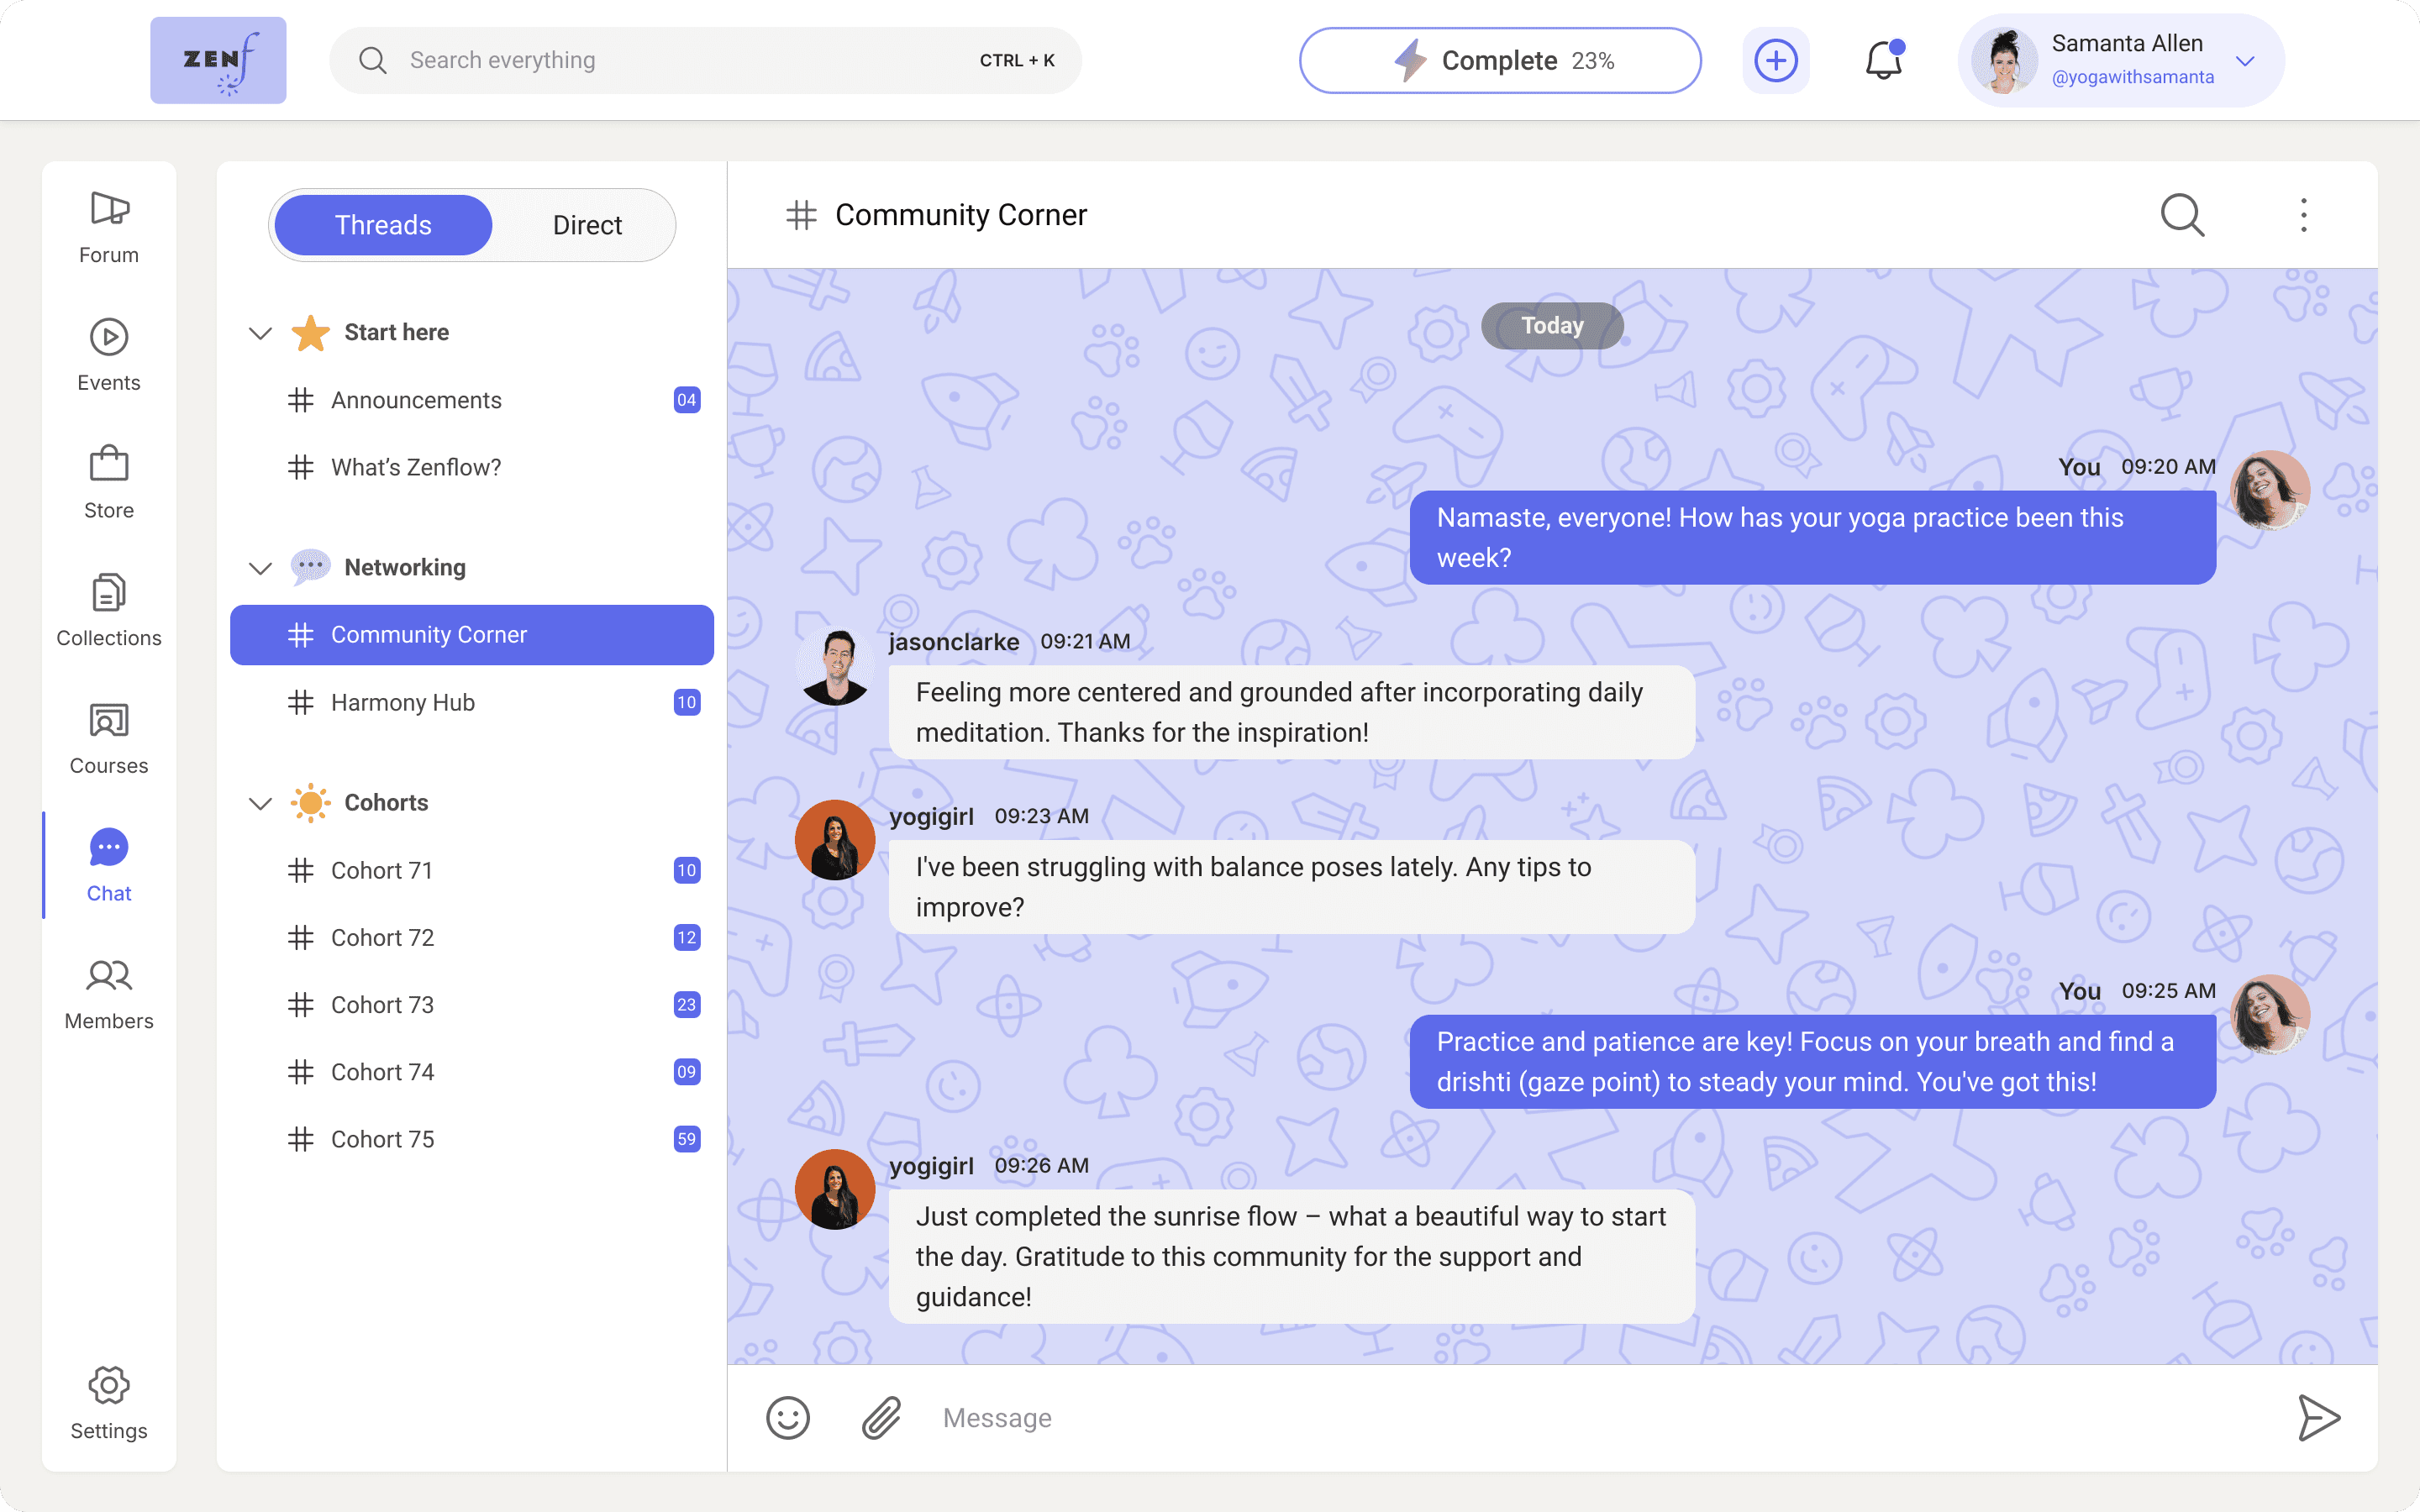
Task: Open the Community Corner channel
Action: (430, 634)
